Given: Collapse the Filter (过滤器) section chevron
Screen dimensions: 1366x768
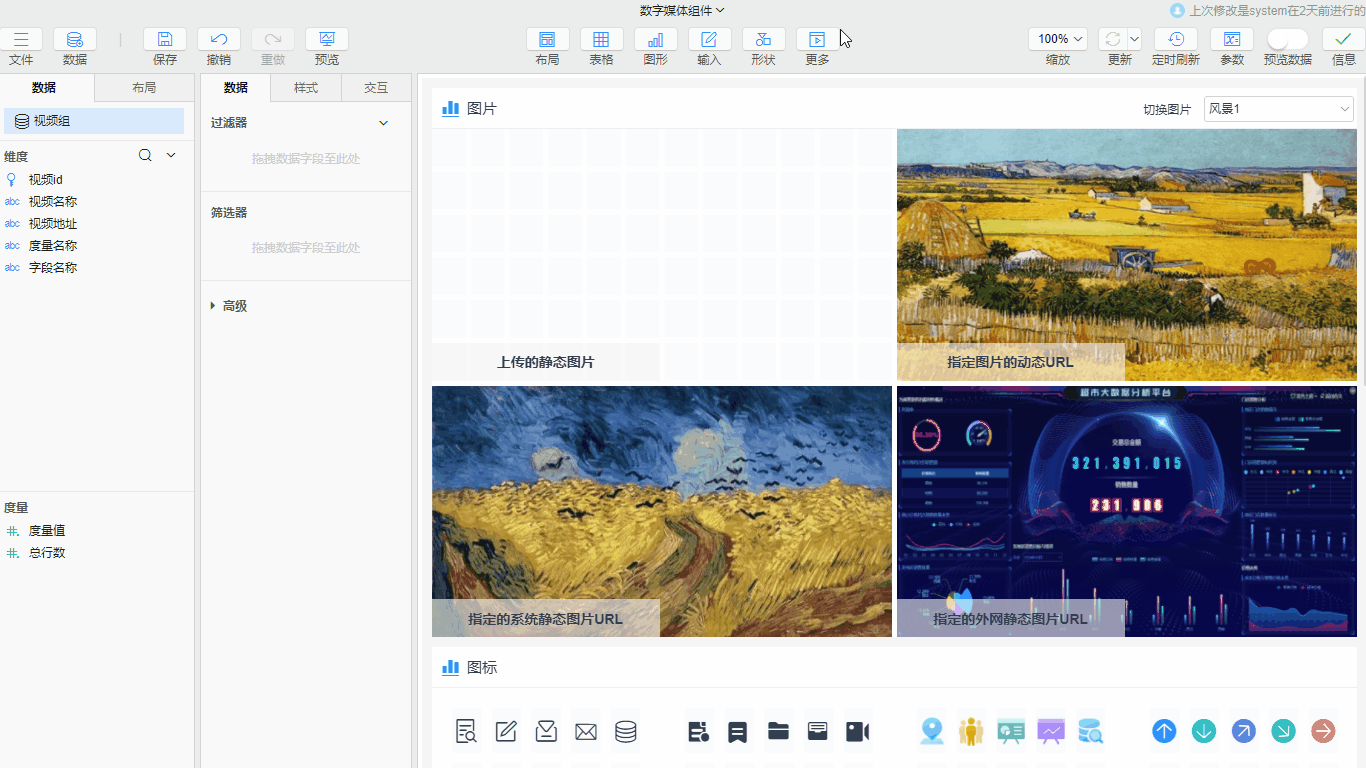Looking at the screenshot, I should pyautogui.click(x=383, y=123).
